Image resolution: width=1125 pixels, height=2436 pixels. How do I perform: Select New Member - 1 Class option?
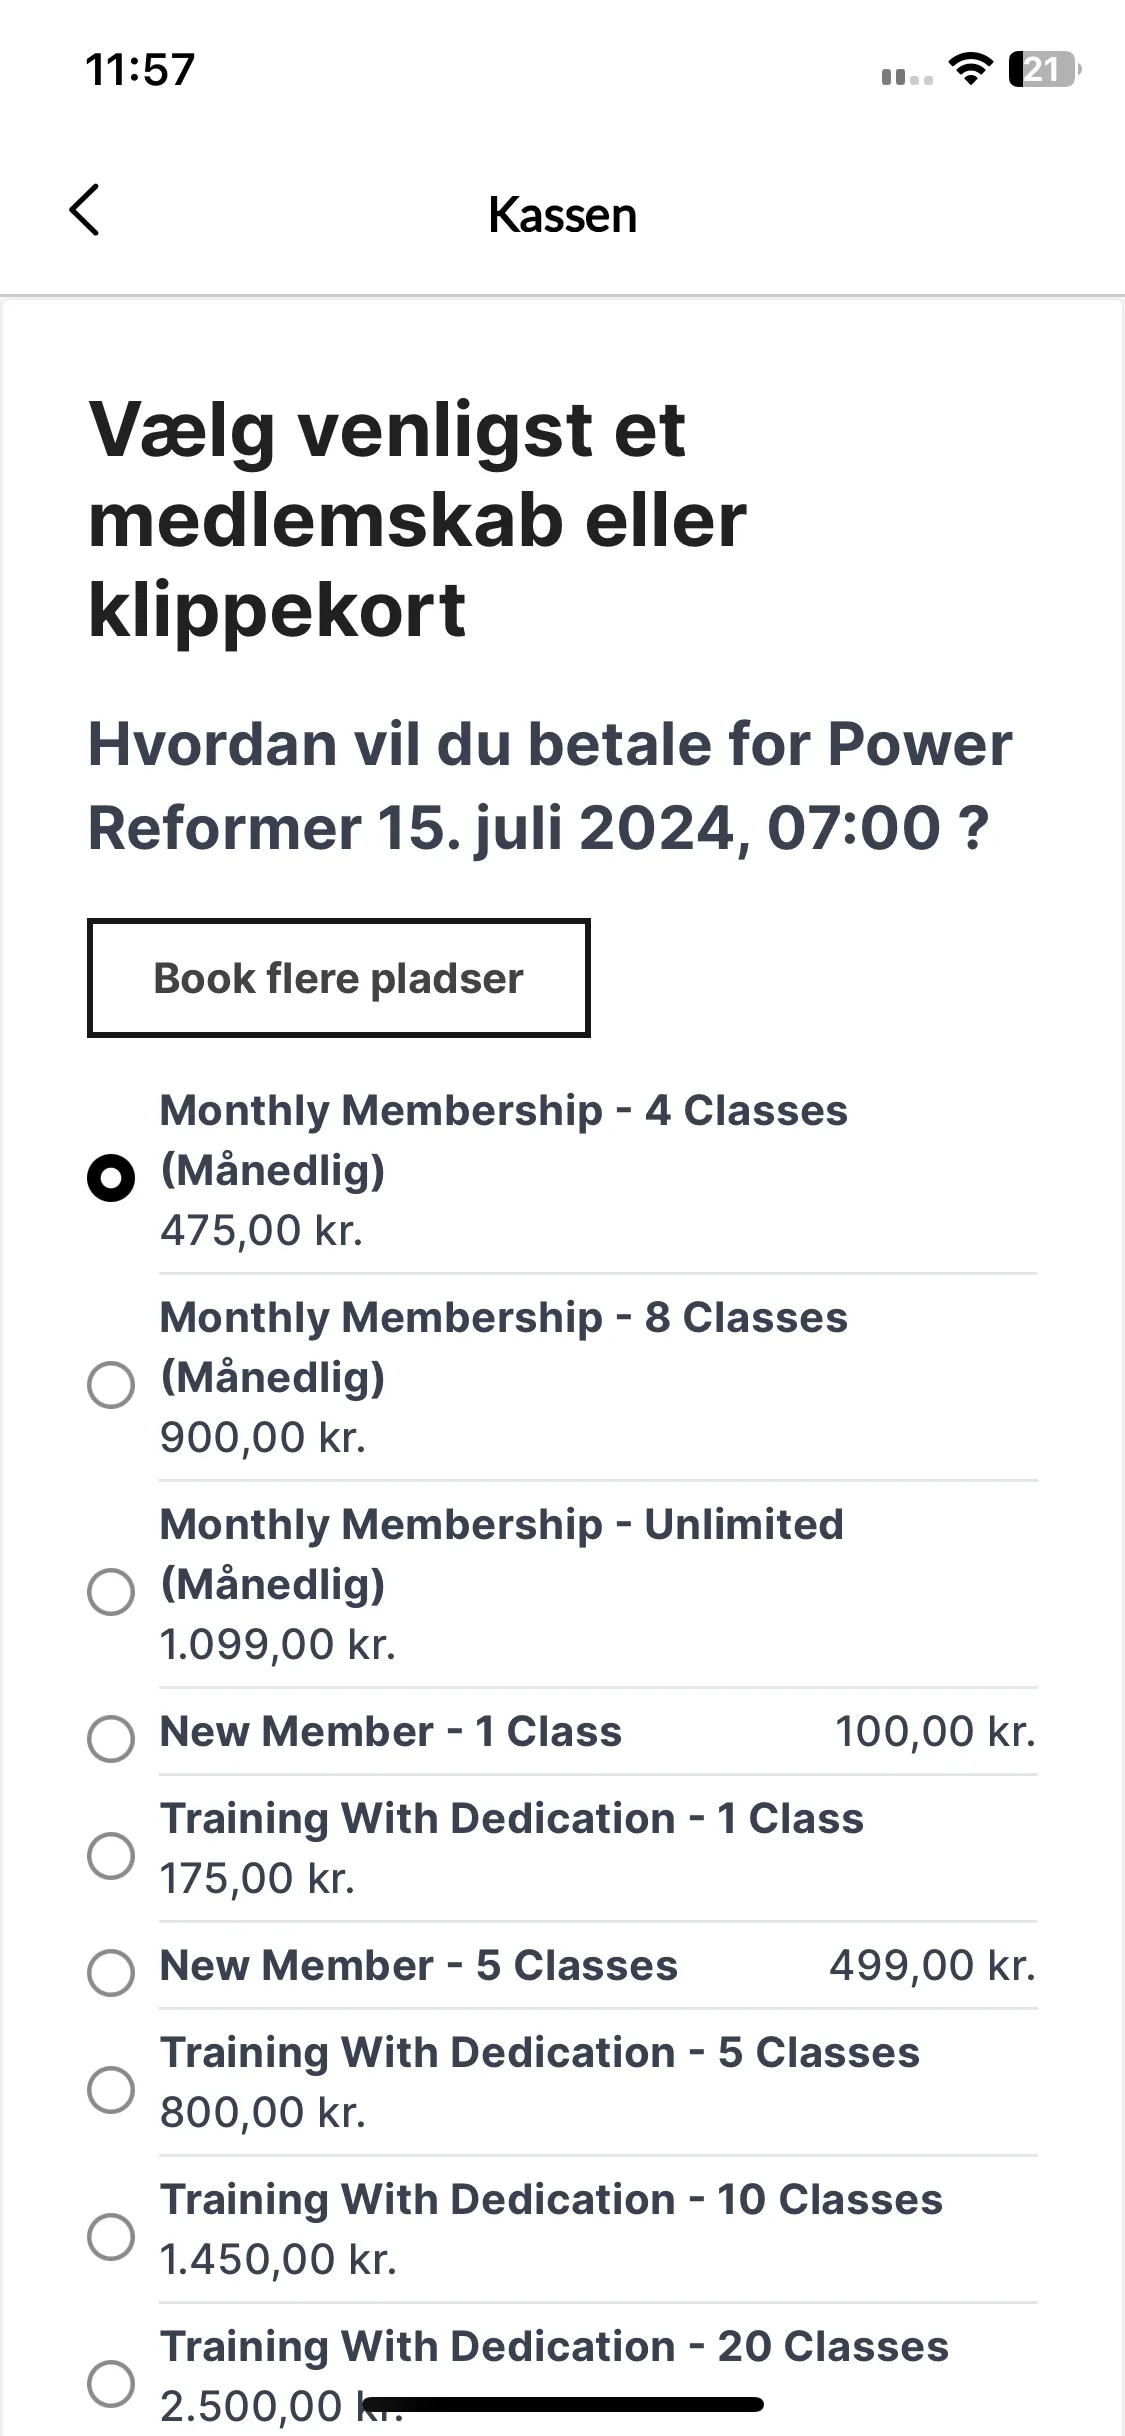pyautogui.click(x=111, y=1738)
